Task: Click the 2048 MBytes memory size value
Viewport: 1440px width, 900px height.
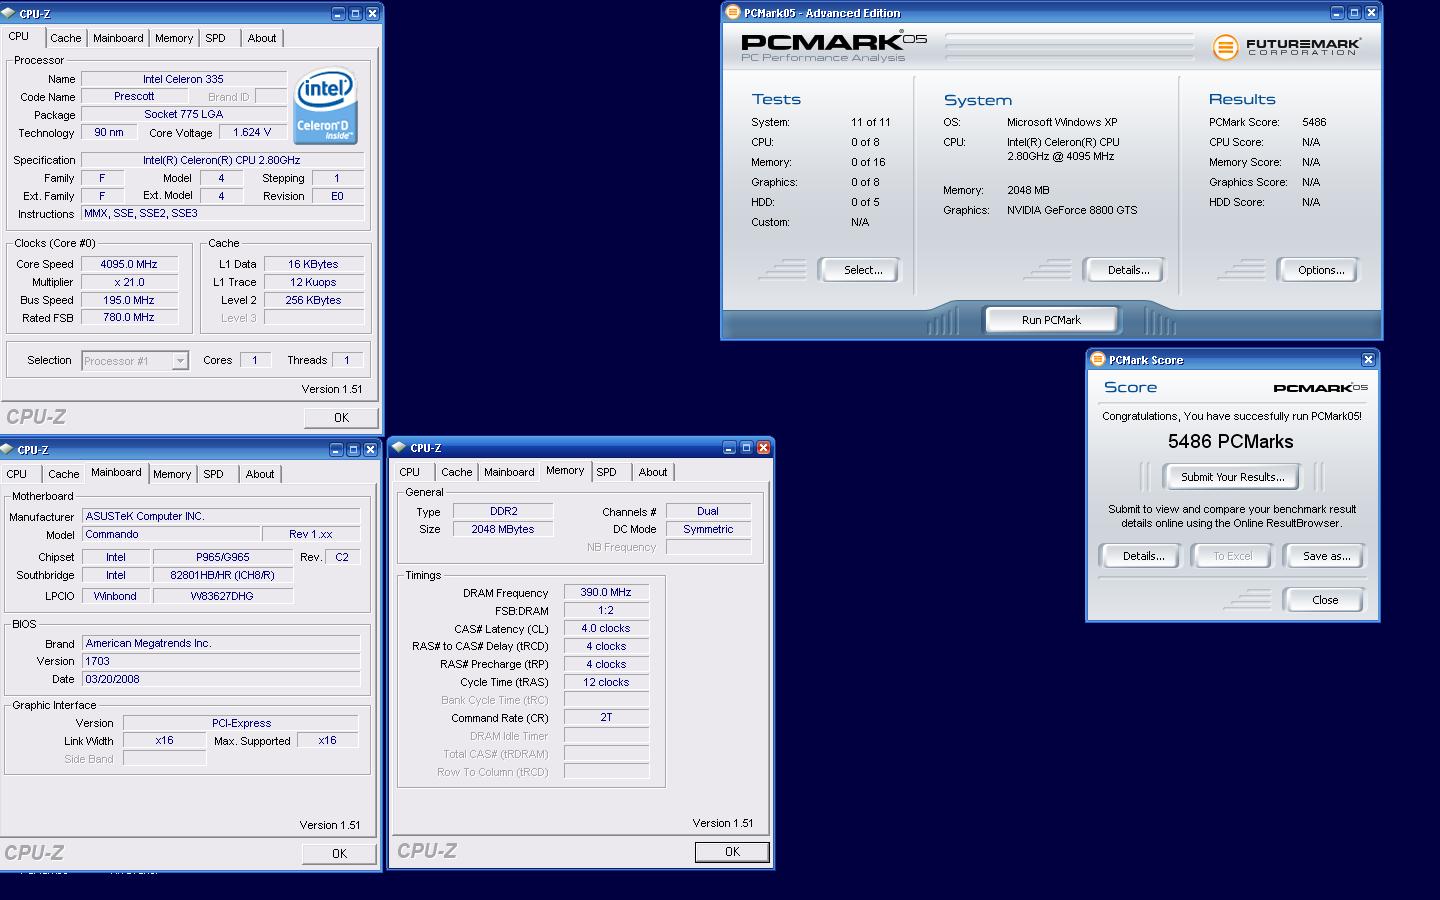Action: tap(503, 530)
